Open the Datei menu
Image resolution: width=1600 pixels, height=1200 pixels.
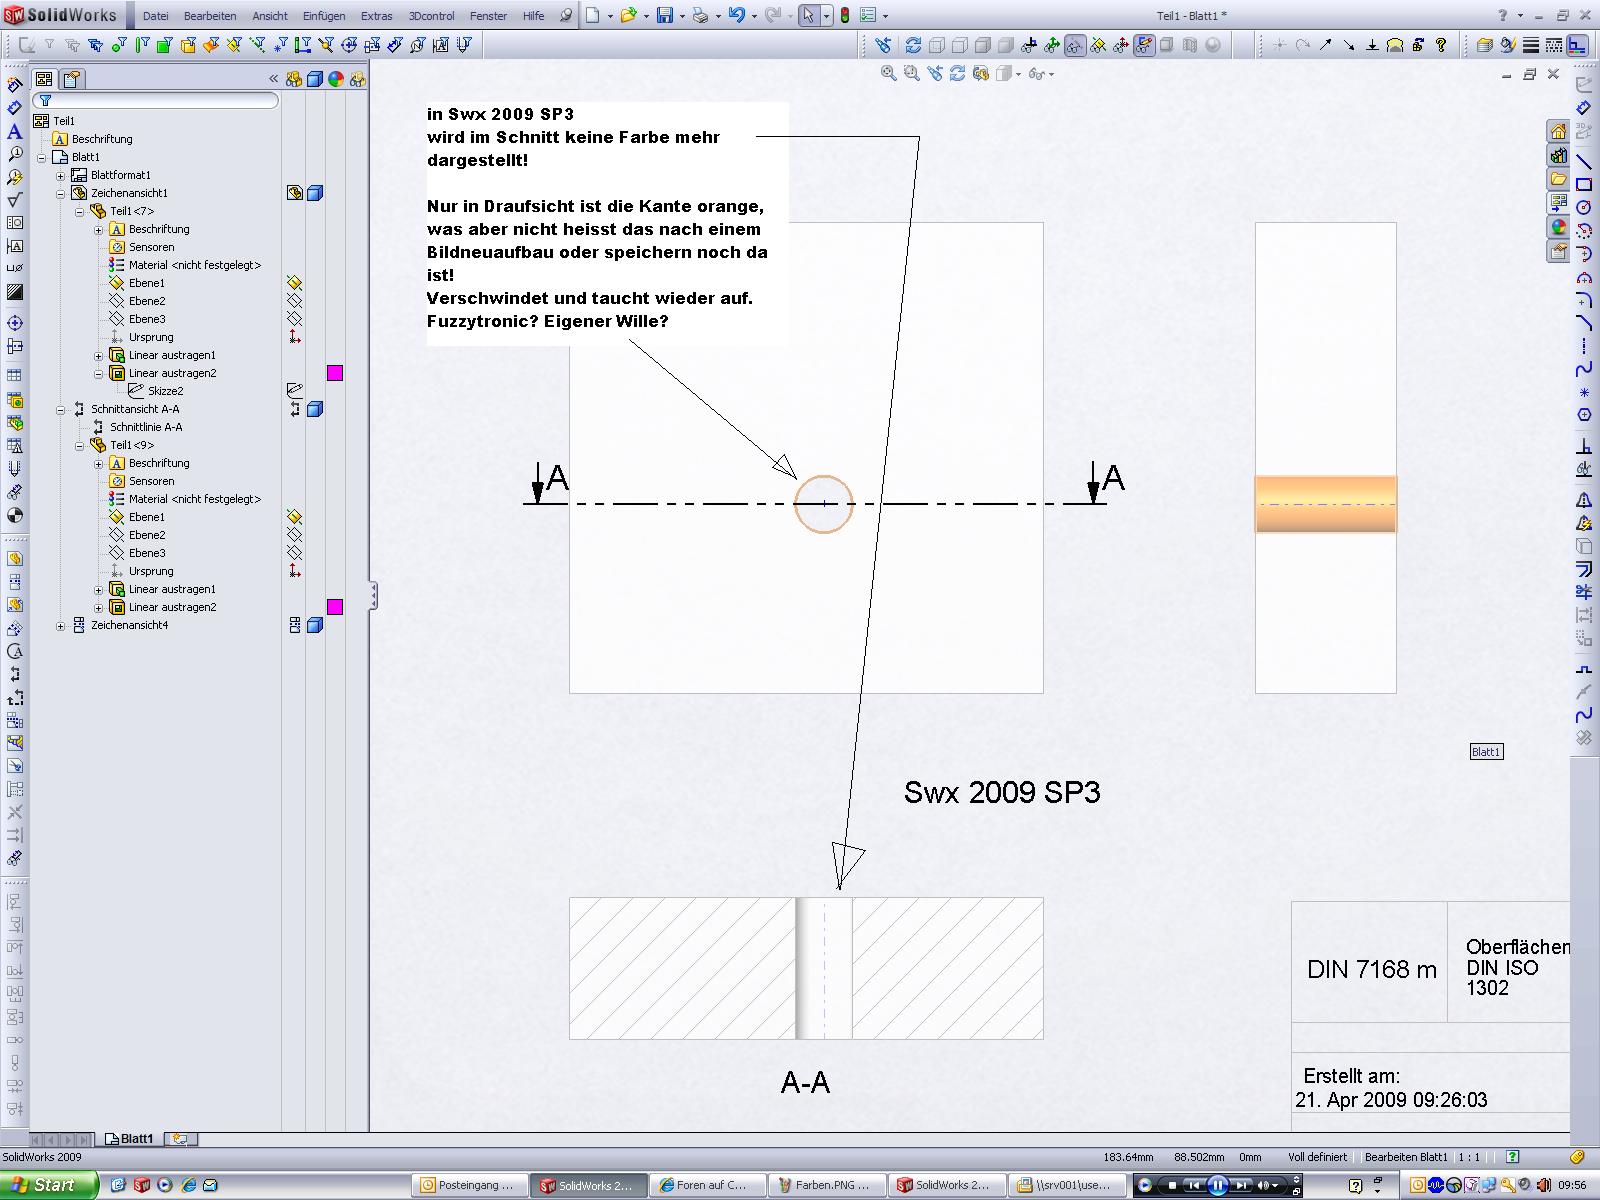[x=156, y=16]
